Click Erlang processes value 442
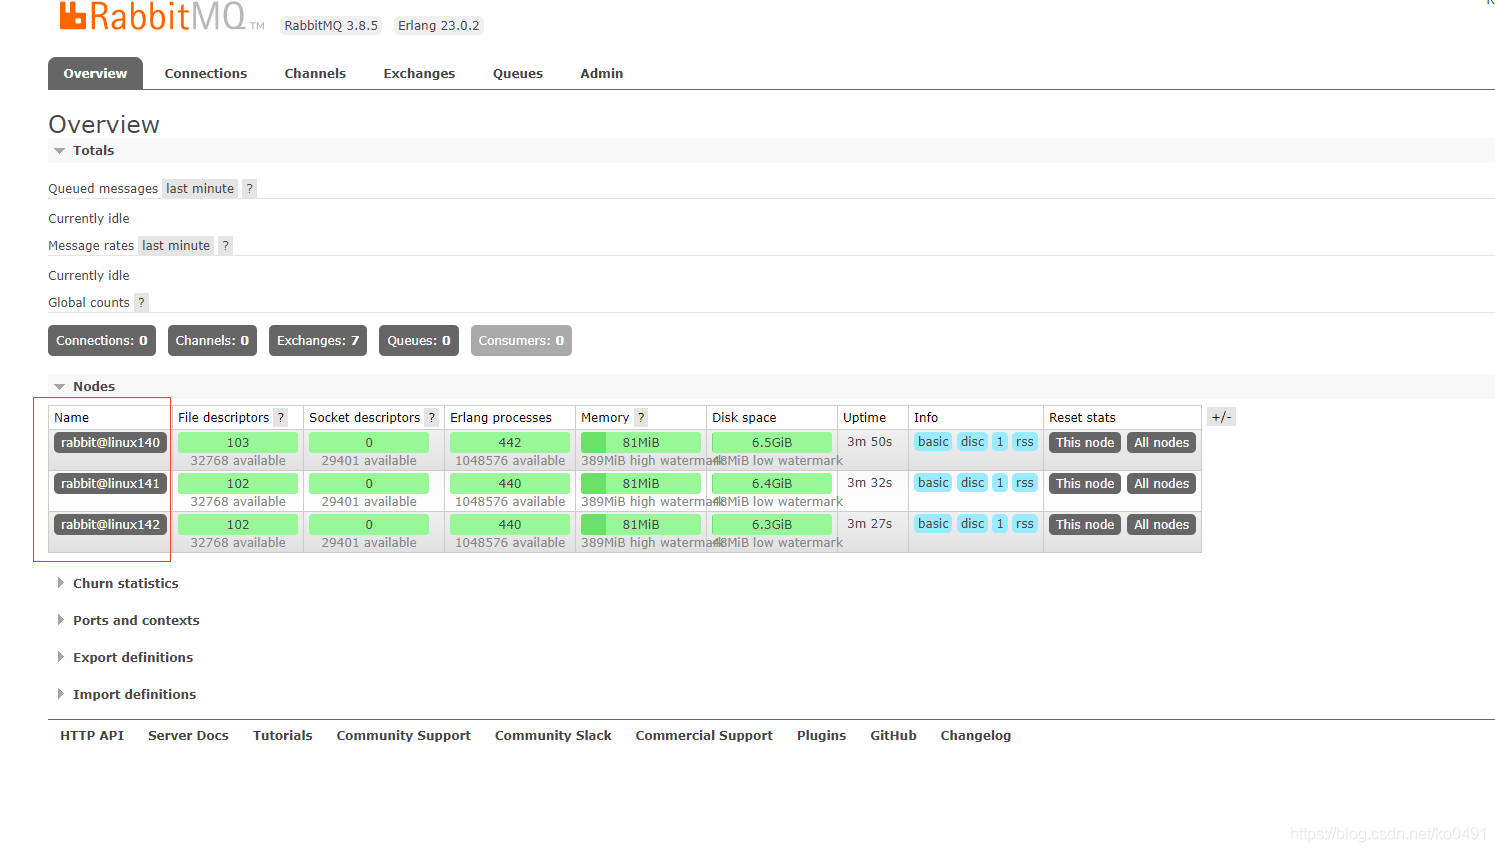The height and width of the screenshot is (852, 1495). point(510,443)
